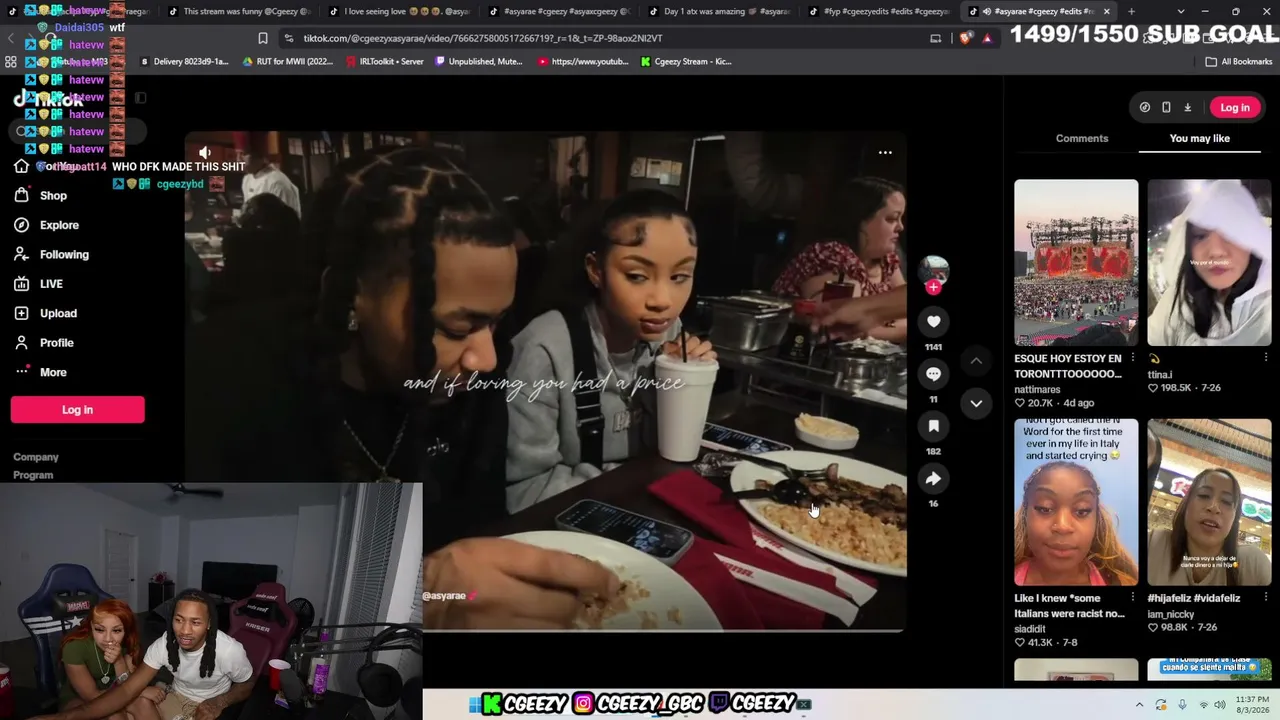Open 'Cgeezy Stream - Kic...' bookmark
The width and height of the screenshot is (1280, 720).
[x=686, y=61]
